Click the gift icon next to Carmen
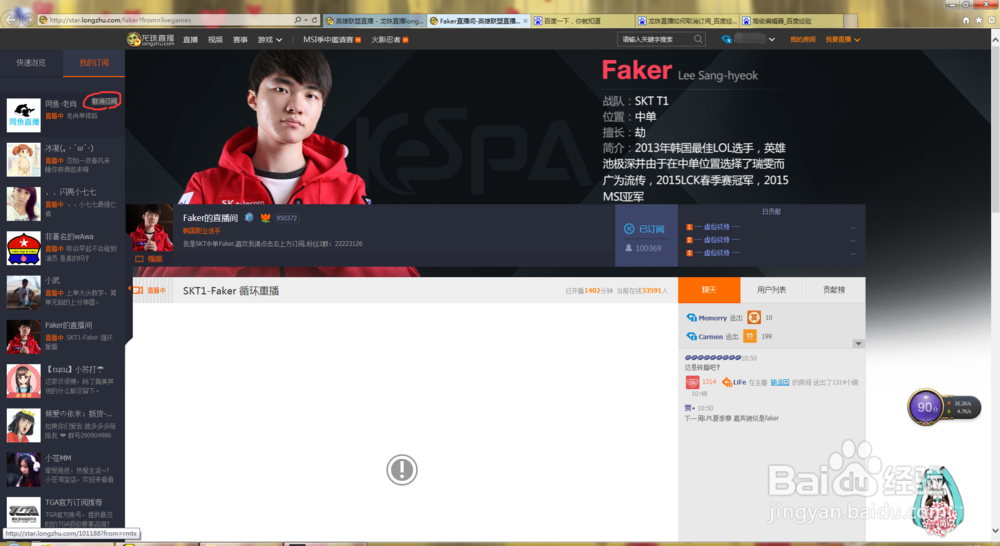Screen dimensions: 1000x546 pos(750,336)
